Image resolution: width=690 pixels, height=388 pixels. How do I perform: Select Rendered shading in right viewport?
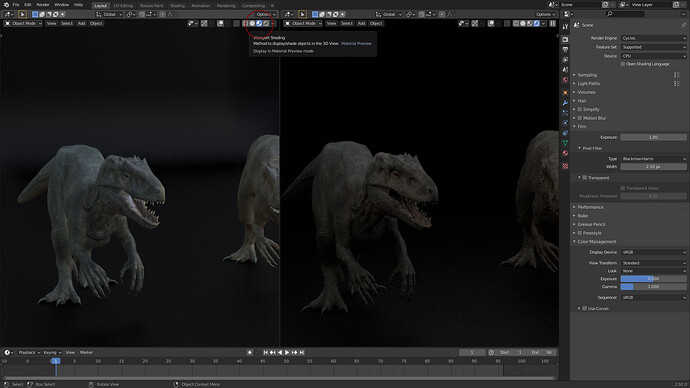pos(537,23)
